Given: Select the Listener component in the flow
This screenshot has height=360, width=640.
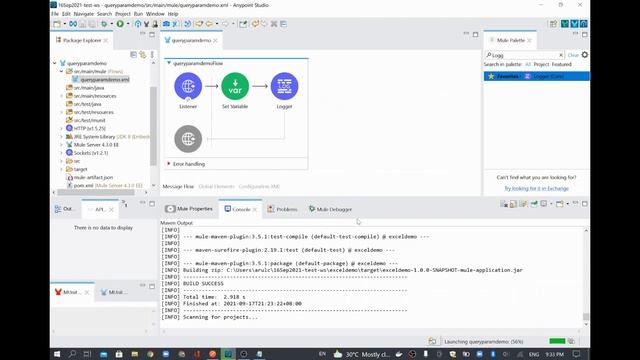Looking at the screenshot, I should (188, 86).
